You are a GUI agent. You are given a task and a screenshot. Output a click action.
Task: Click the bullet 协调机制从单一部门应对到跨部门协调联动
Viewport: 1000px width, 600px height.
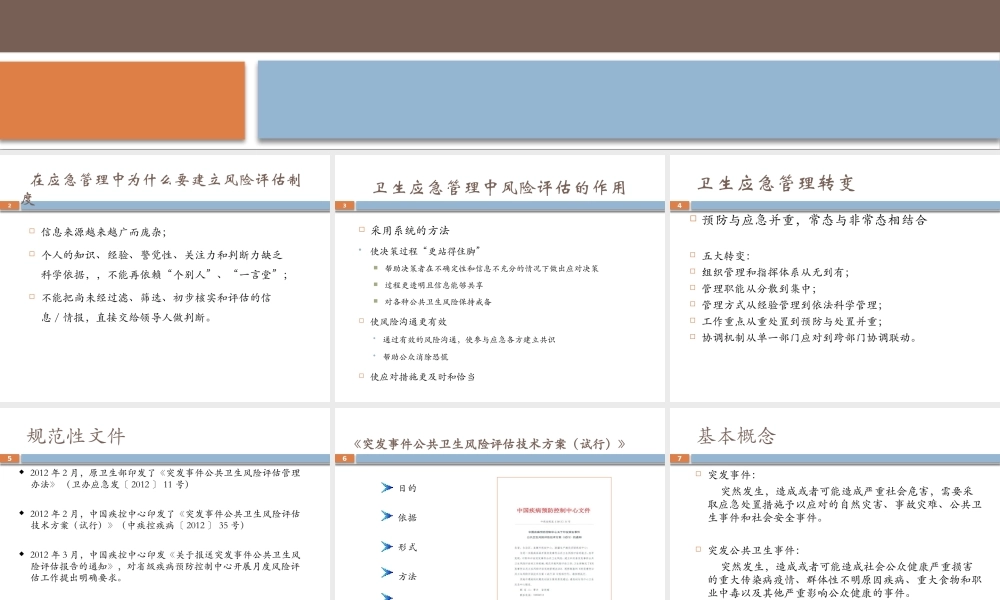coord(809,338)
